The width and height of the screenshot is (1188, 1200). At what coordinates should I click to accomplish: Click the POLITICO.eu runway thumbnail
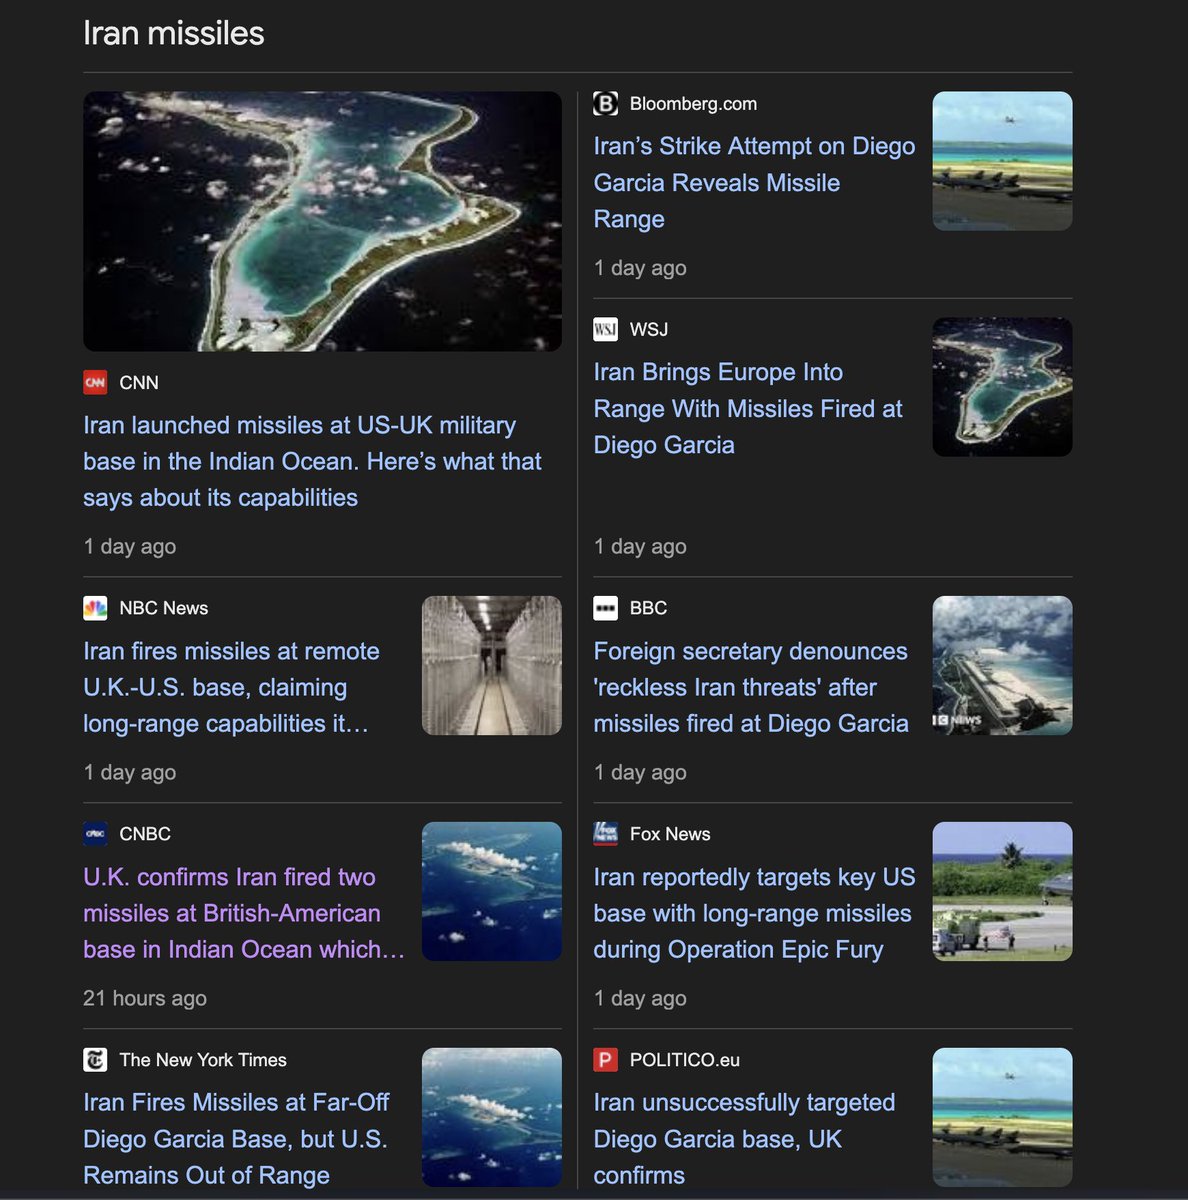point(1002,1118)
